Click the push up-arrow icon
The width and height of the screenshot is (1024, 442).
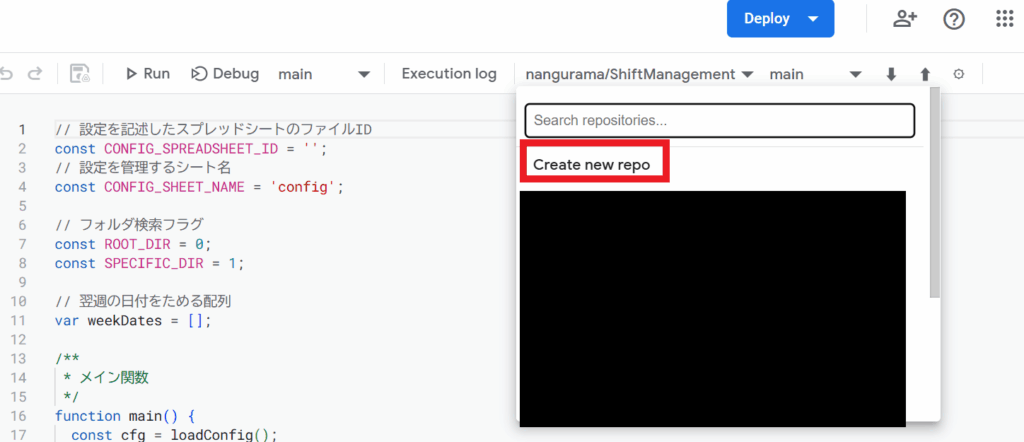[925, 74]
